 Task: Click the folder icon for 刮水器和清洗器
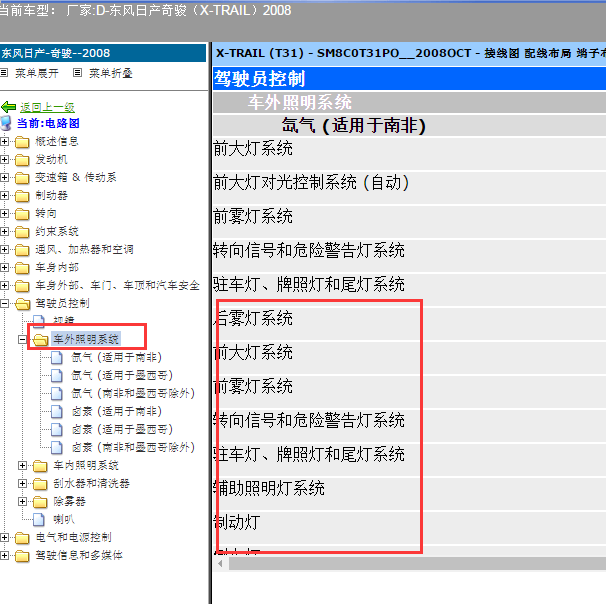[x=40, y=484]
